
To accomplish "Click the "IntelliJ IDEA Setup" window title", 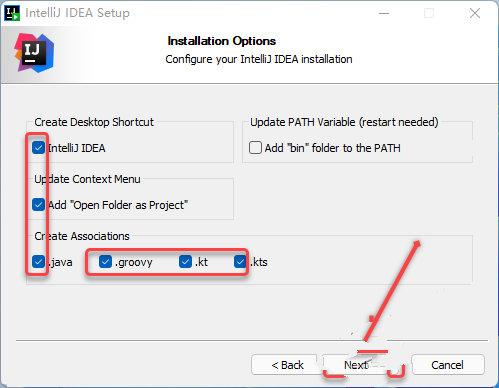I will 77,13.
